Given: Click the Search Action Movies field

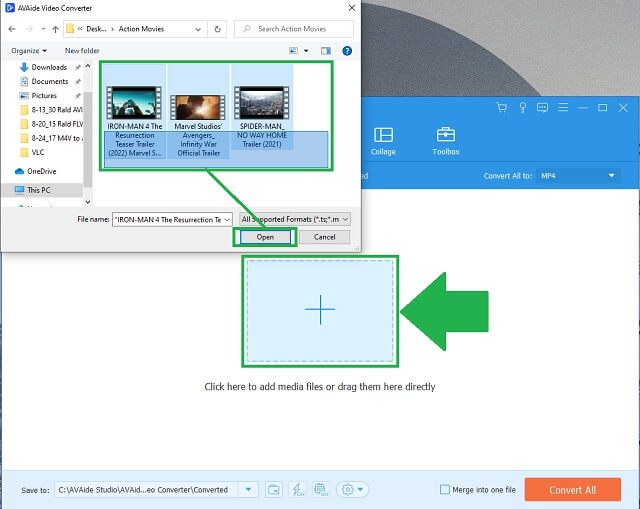Looking at the screenshot, I should click(x=293, y=29).
